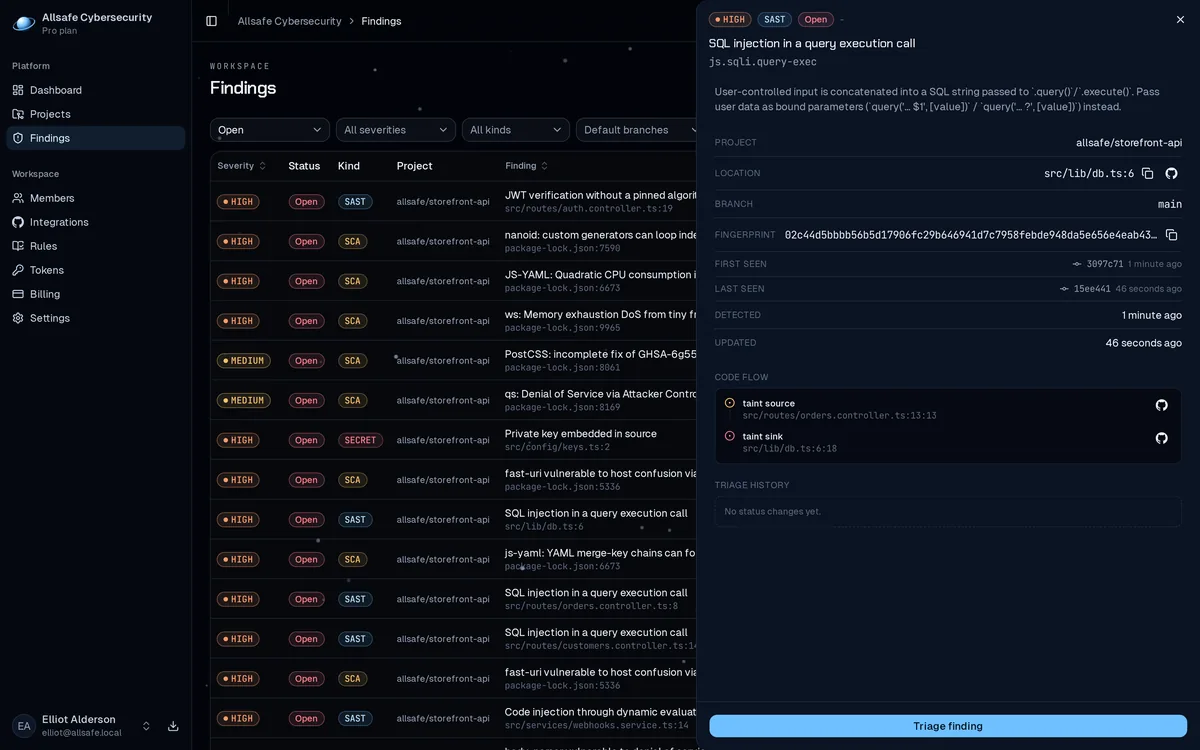Screen dimensions: 1200x750
Task: Click Allsafe Cybersecurity breadcrumb link
Action: (290, 21)
